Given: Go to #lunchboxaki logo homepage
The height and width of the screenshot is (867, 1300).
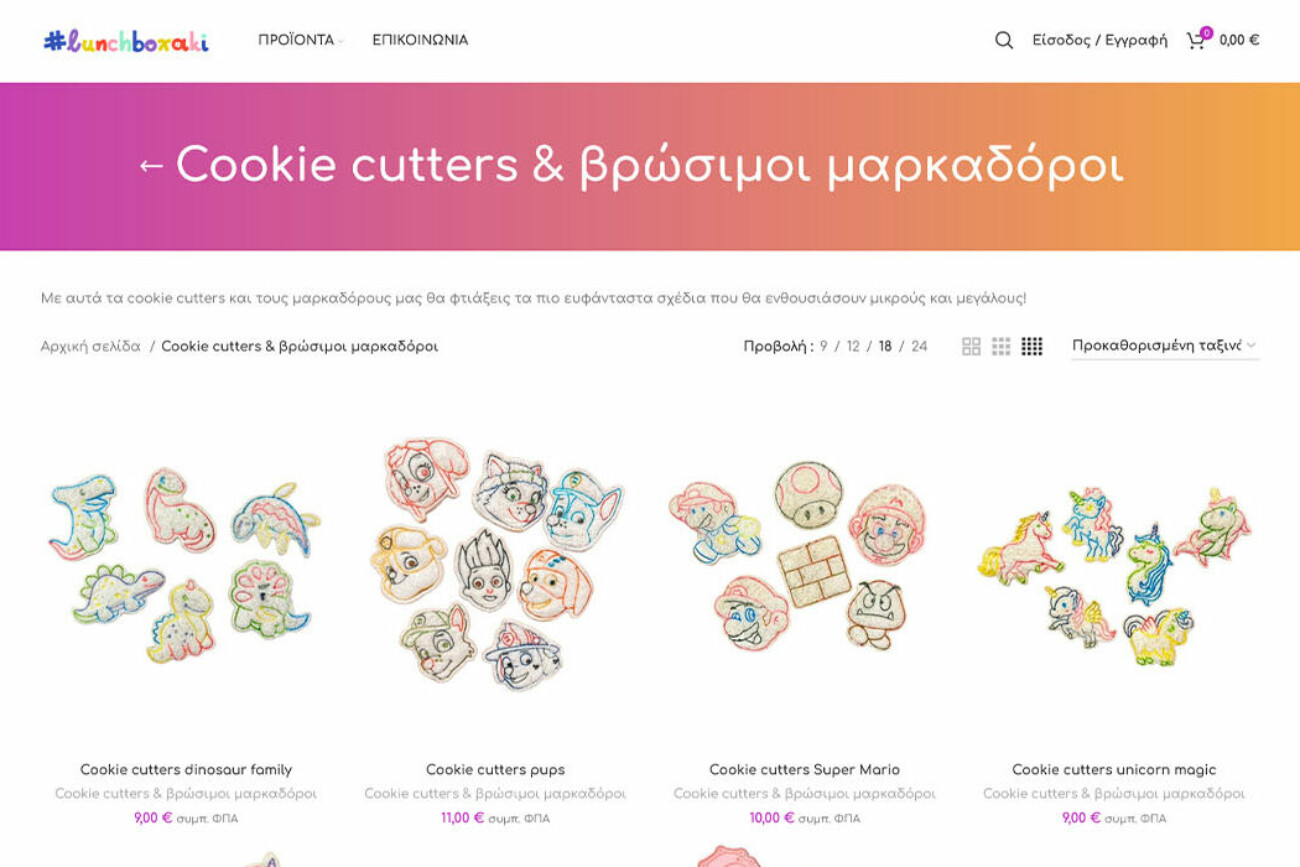Looking at the screenshot, I should (x=126, y=40).
